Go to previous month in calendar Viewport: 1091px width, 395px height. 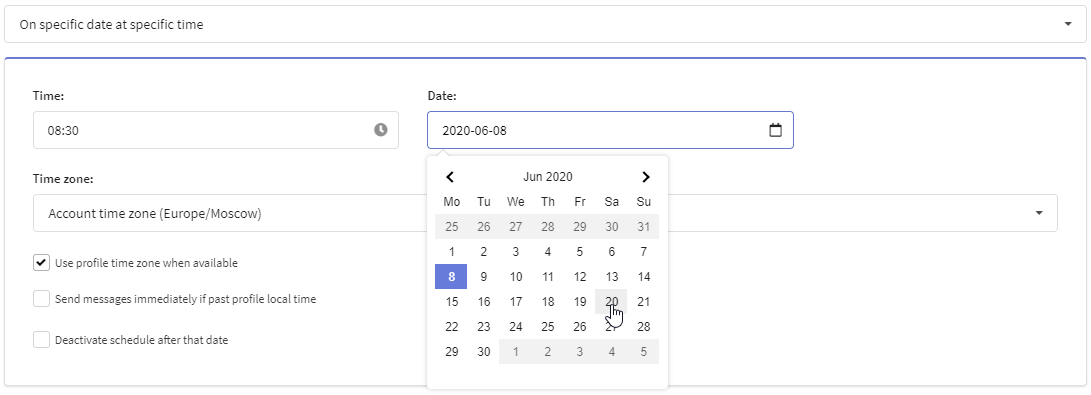coord(449,177)
